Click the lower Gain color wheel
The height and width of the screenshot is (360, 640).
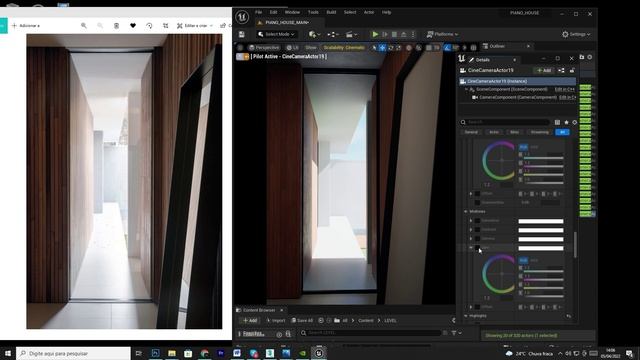click(498, 274)
